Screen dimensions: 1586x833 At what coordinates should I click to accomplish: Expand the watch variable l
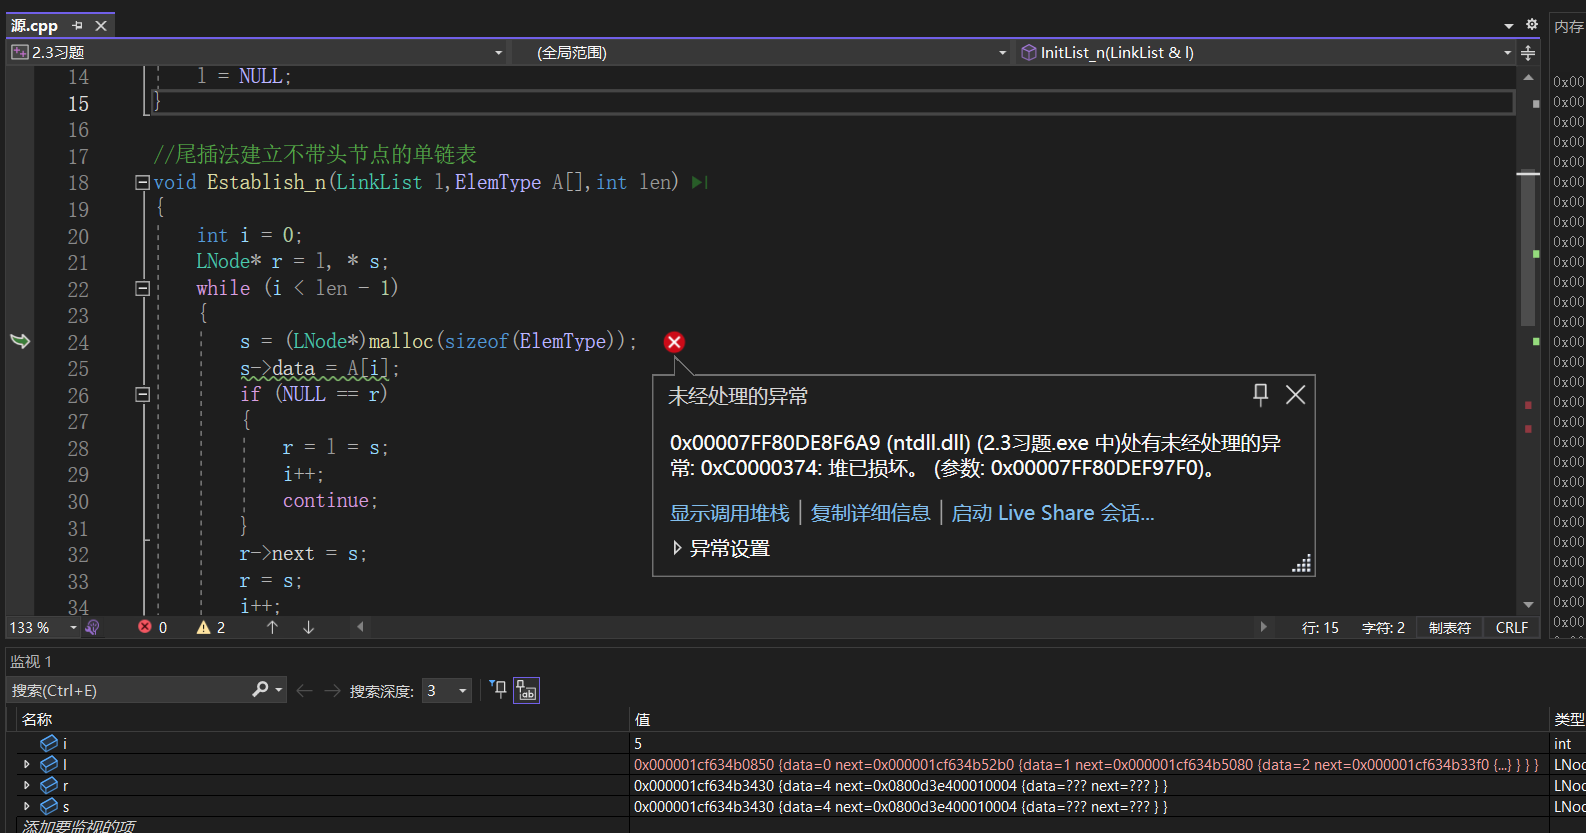coord(27,764)
